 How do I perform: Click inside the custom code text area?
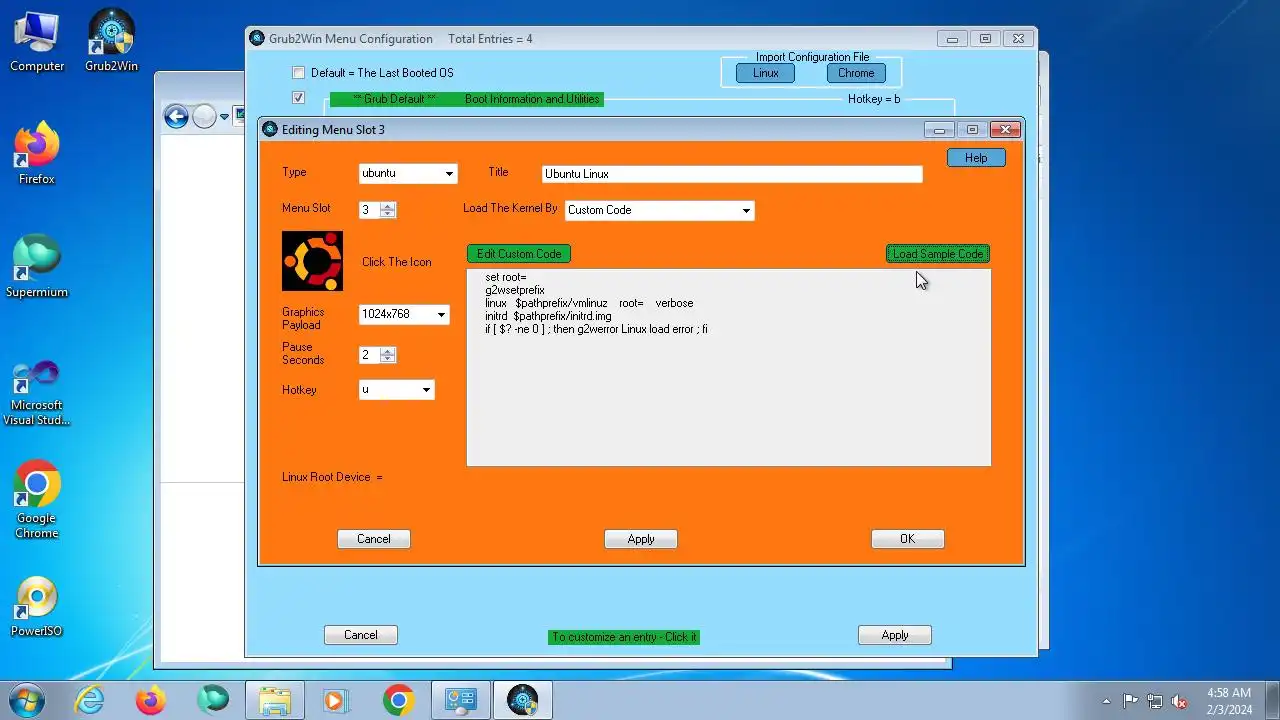pos(729,367)
